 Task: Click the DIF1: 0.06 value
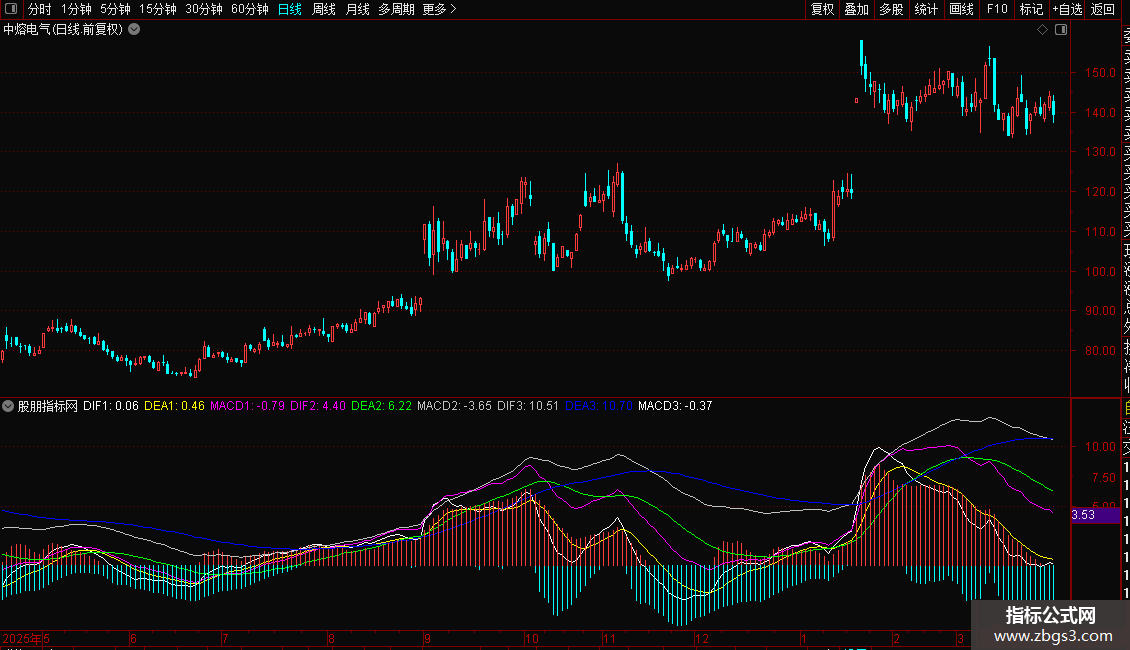pos(111,406)
